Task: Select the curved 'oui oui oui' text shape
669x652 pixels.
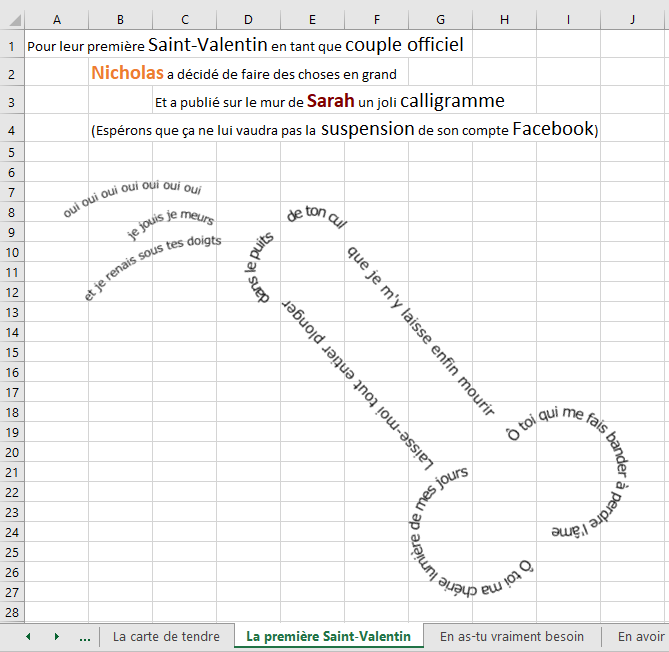Action: tap(132, 196)
